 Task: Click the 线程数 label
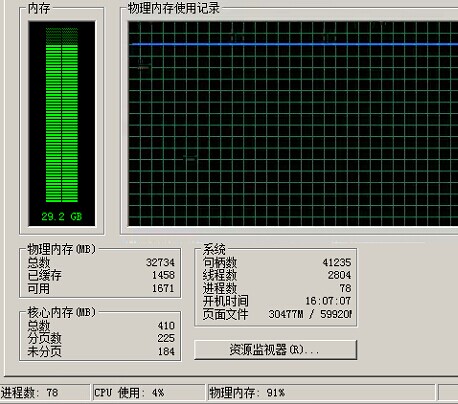point(220,275)
